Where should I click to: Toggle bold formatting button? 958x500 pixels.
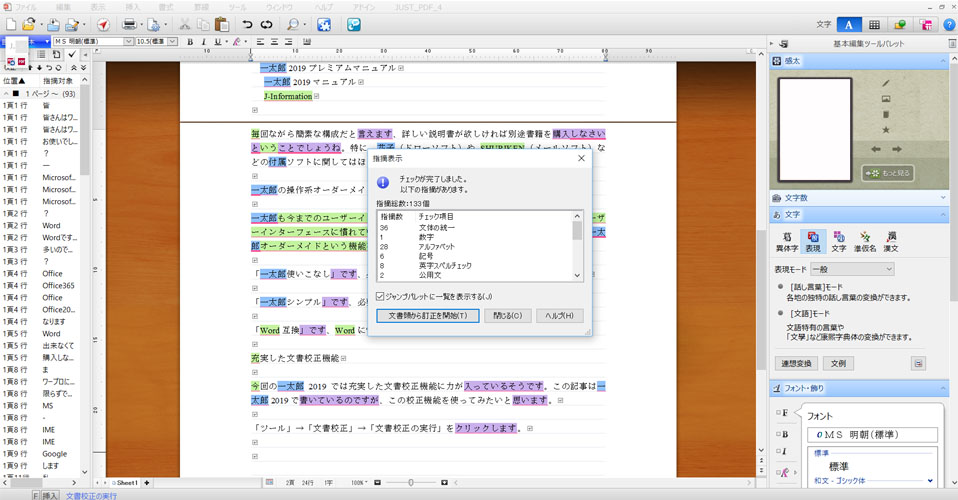(189, 42)
